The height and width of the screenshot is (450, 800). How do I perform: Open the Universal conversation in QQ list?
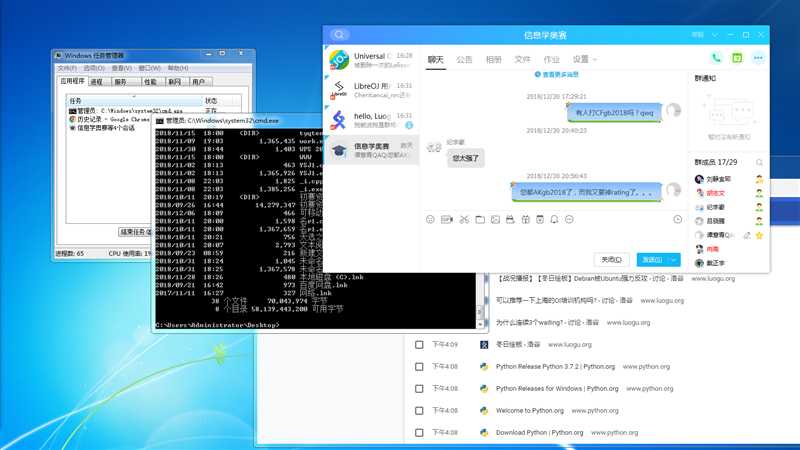371,60
